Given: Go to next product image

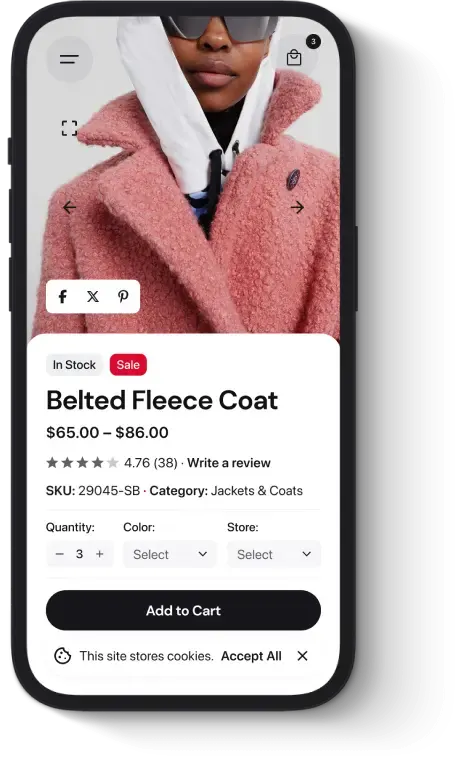Looking at the screenshot, I should tap(297, 207).
